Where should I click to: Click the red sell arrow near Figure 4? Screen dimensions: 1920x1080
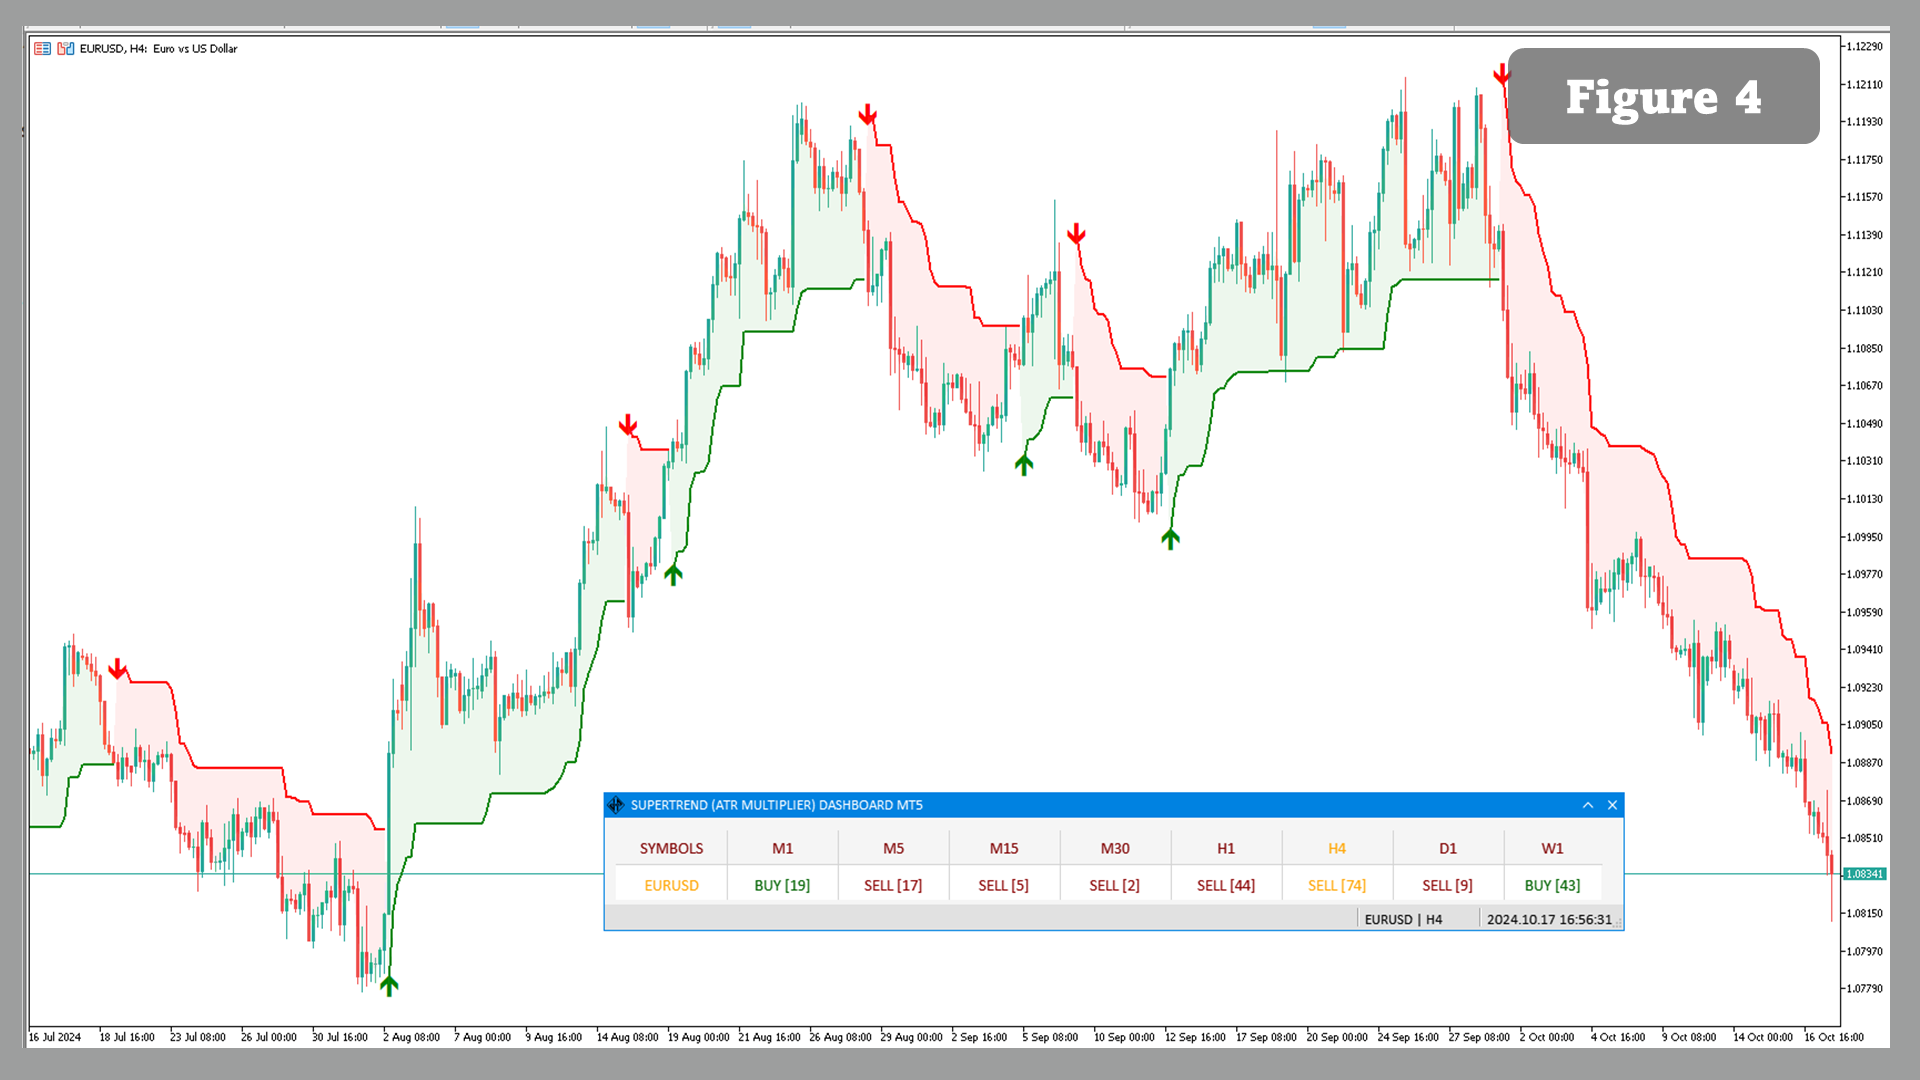pyautogui.click(x=1501, y=75)
